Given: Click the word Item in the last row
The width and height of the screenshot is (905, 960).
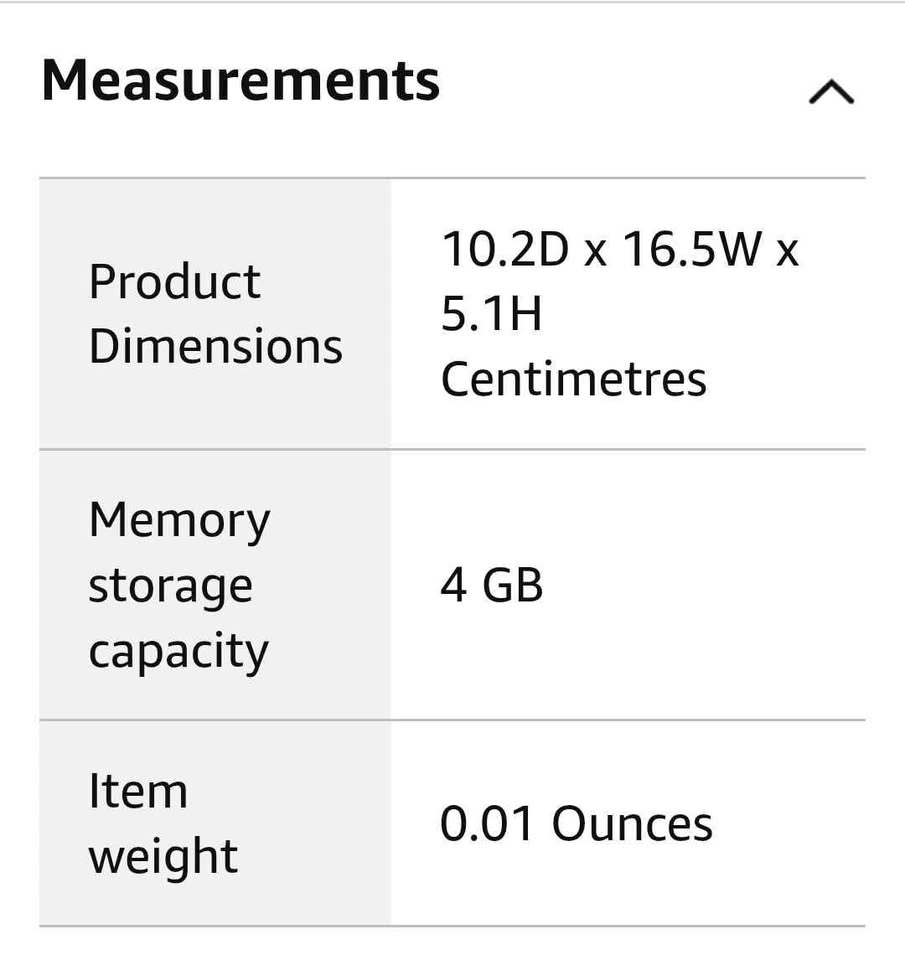Looking at the screenshot, I should (138, 791).
